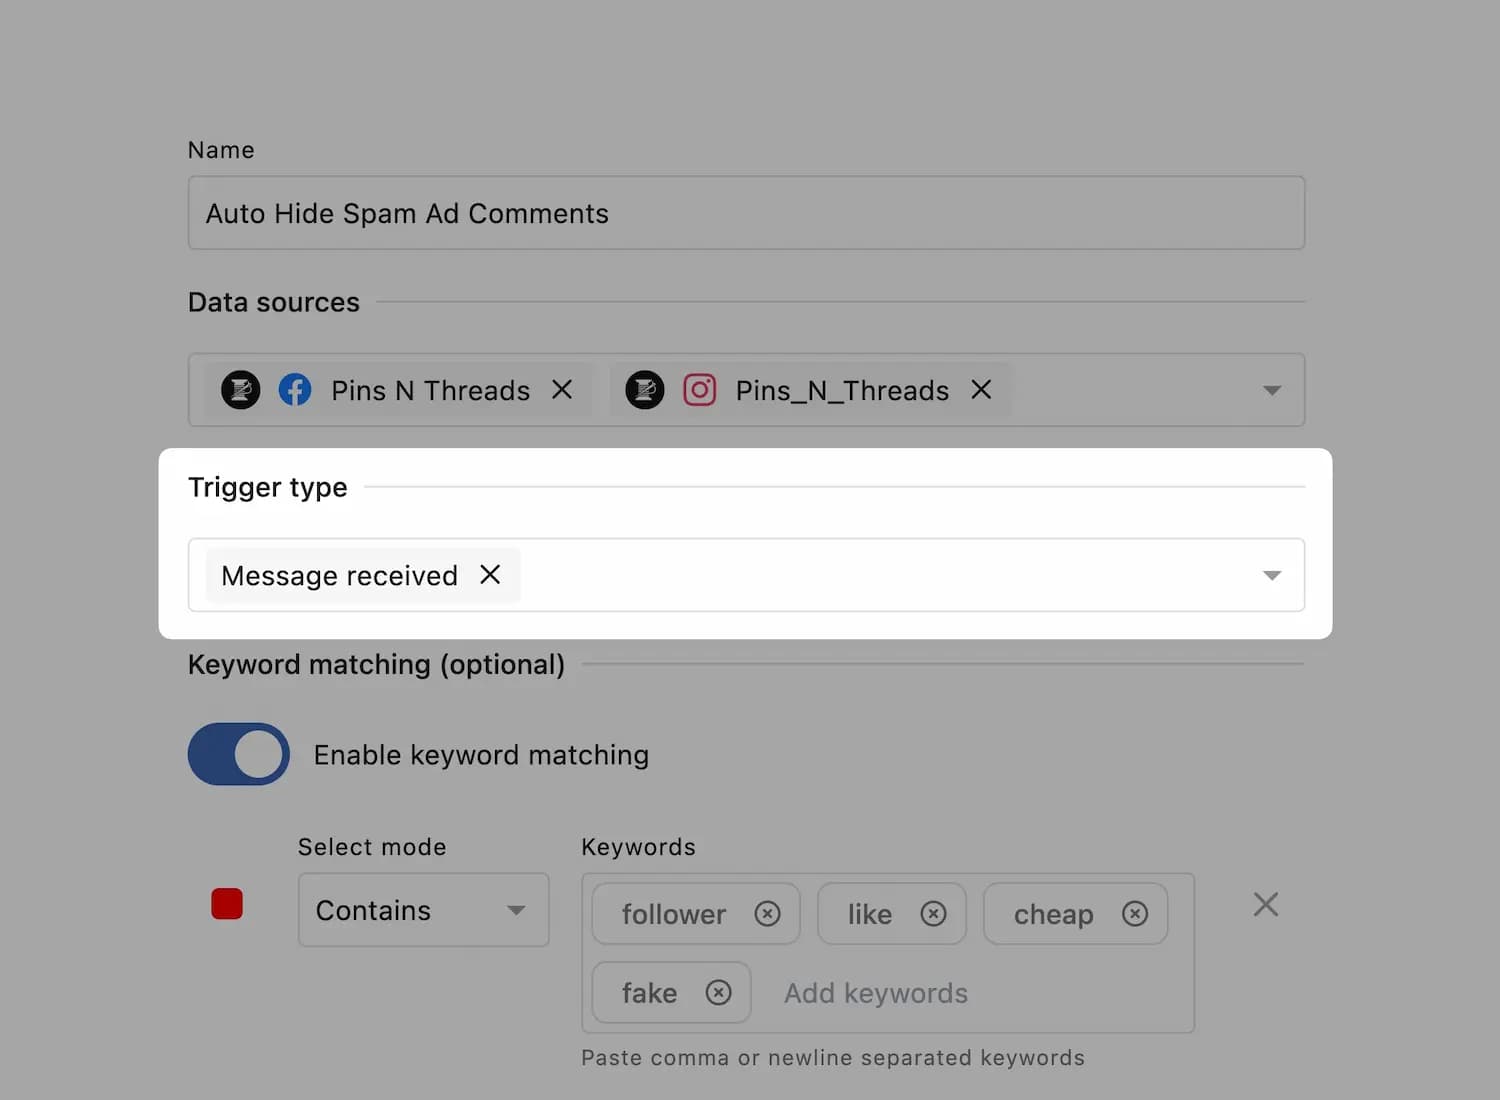The width and height of the screenshot is (1500, 1100).
Task: Click the Add keywords field
Action: (875, 993)
